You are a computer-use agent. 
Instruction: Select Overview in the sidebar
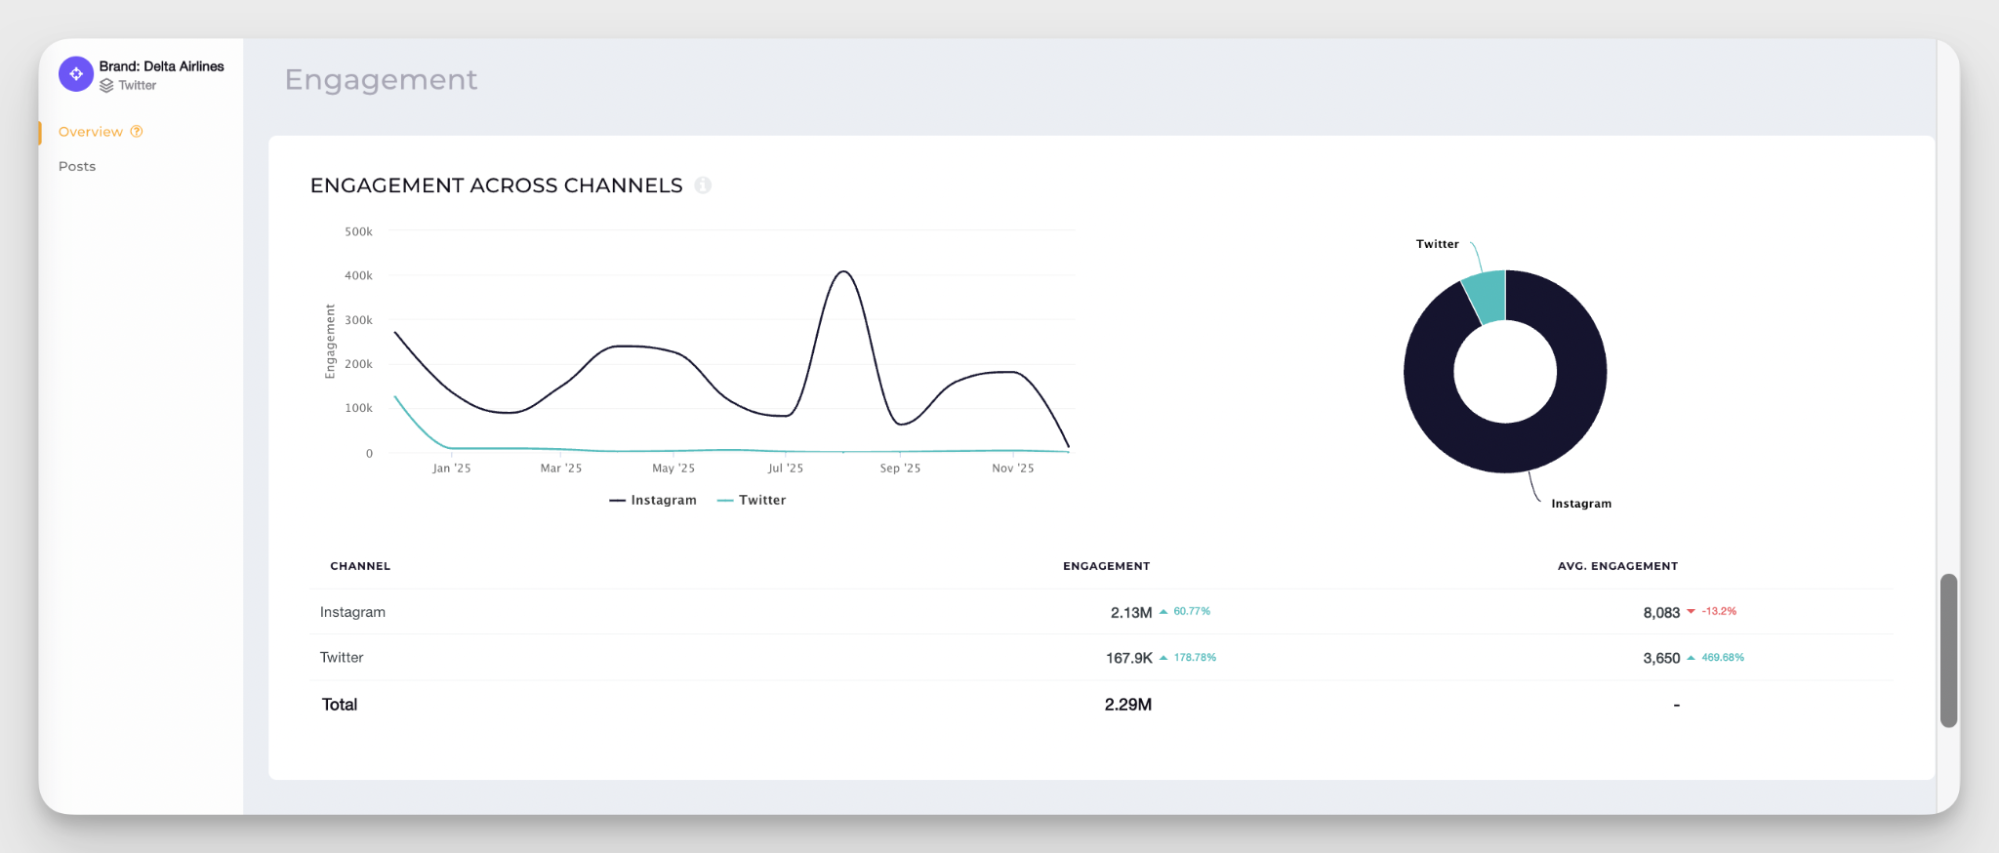click(90, 132)
